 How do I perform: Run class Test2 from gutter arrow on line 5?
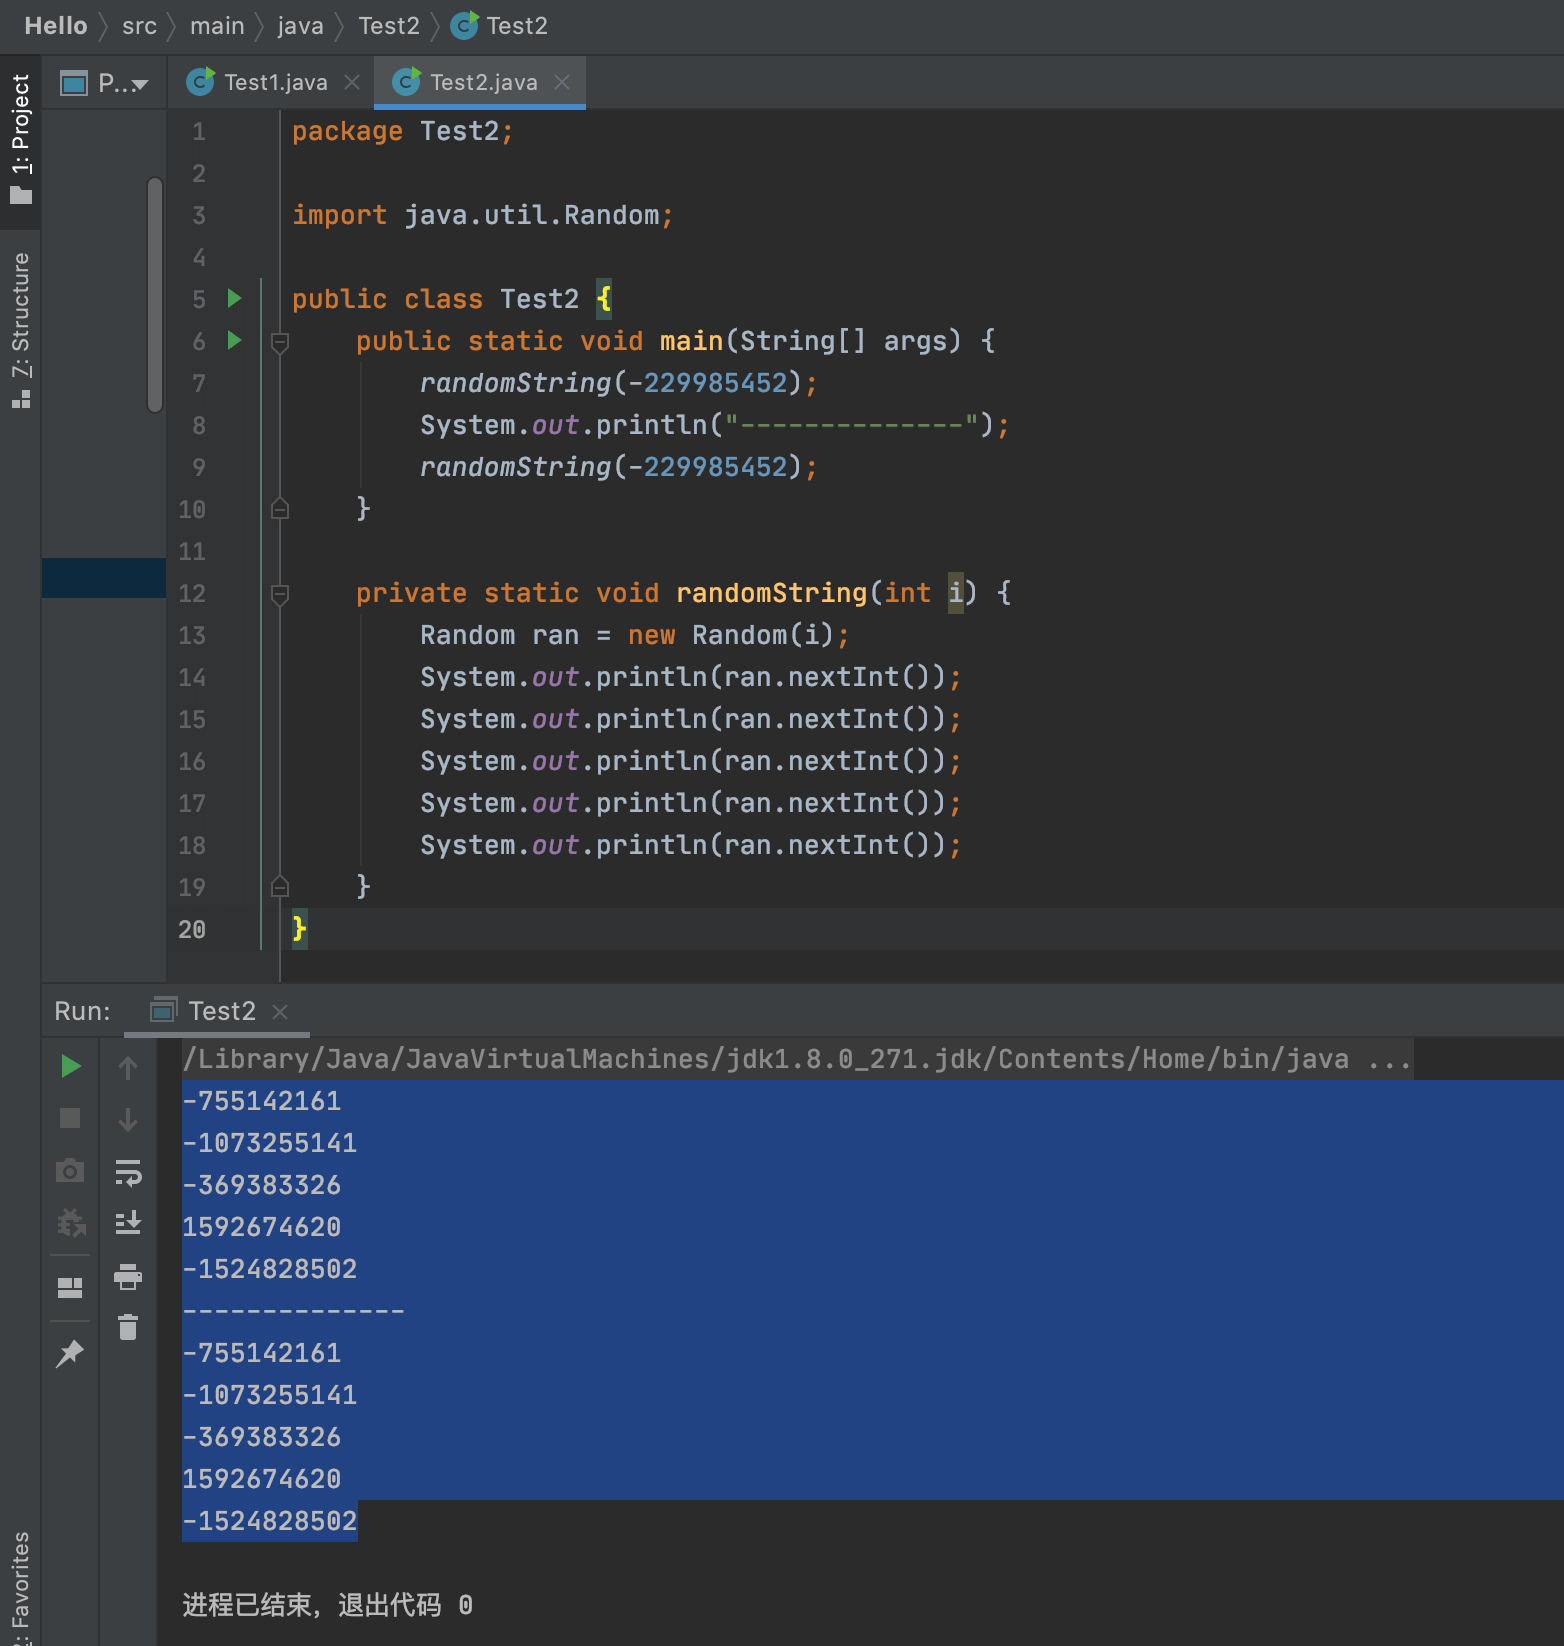(x=235, y=298)
